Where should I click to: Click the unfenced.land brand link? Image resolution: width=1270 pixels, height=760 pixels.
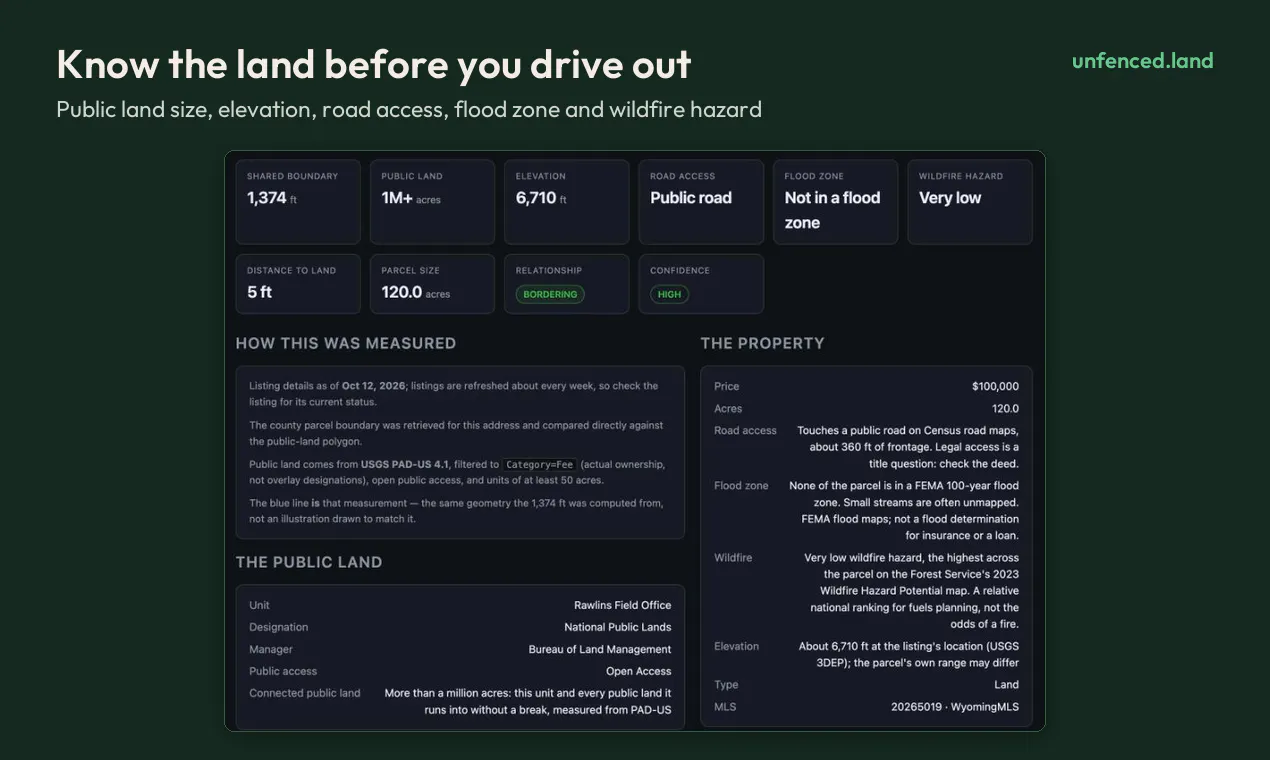(1142, 61)
